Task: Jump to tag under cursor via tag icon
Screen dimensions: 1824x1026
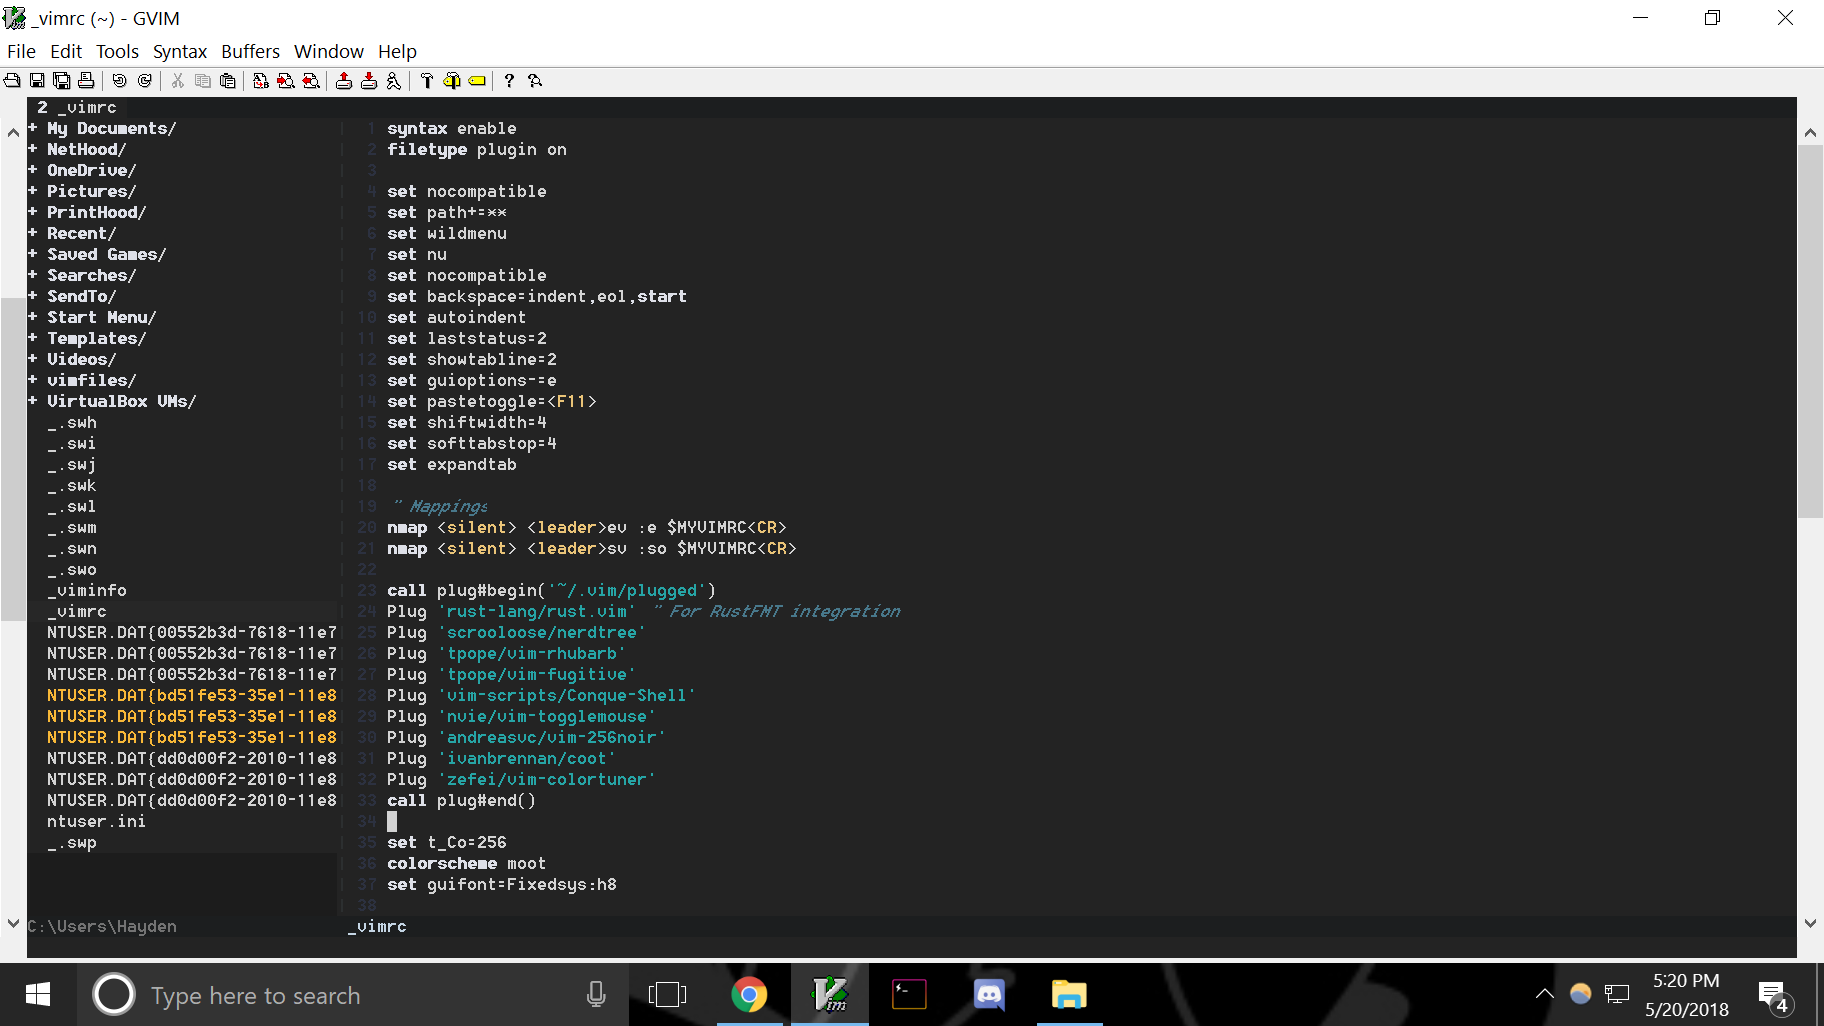Action: coord(476,81)
